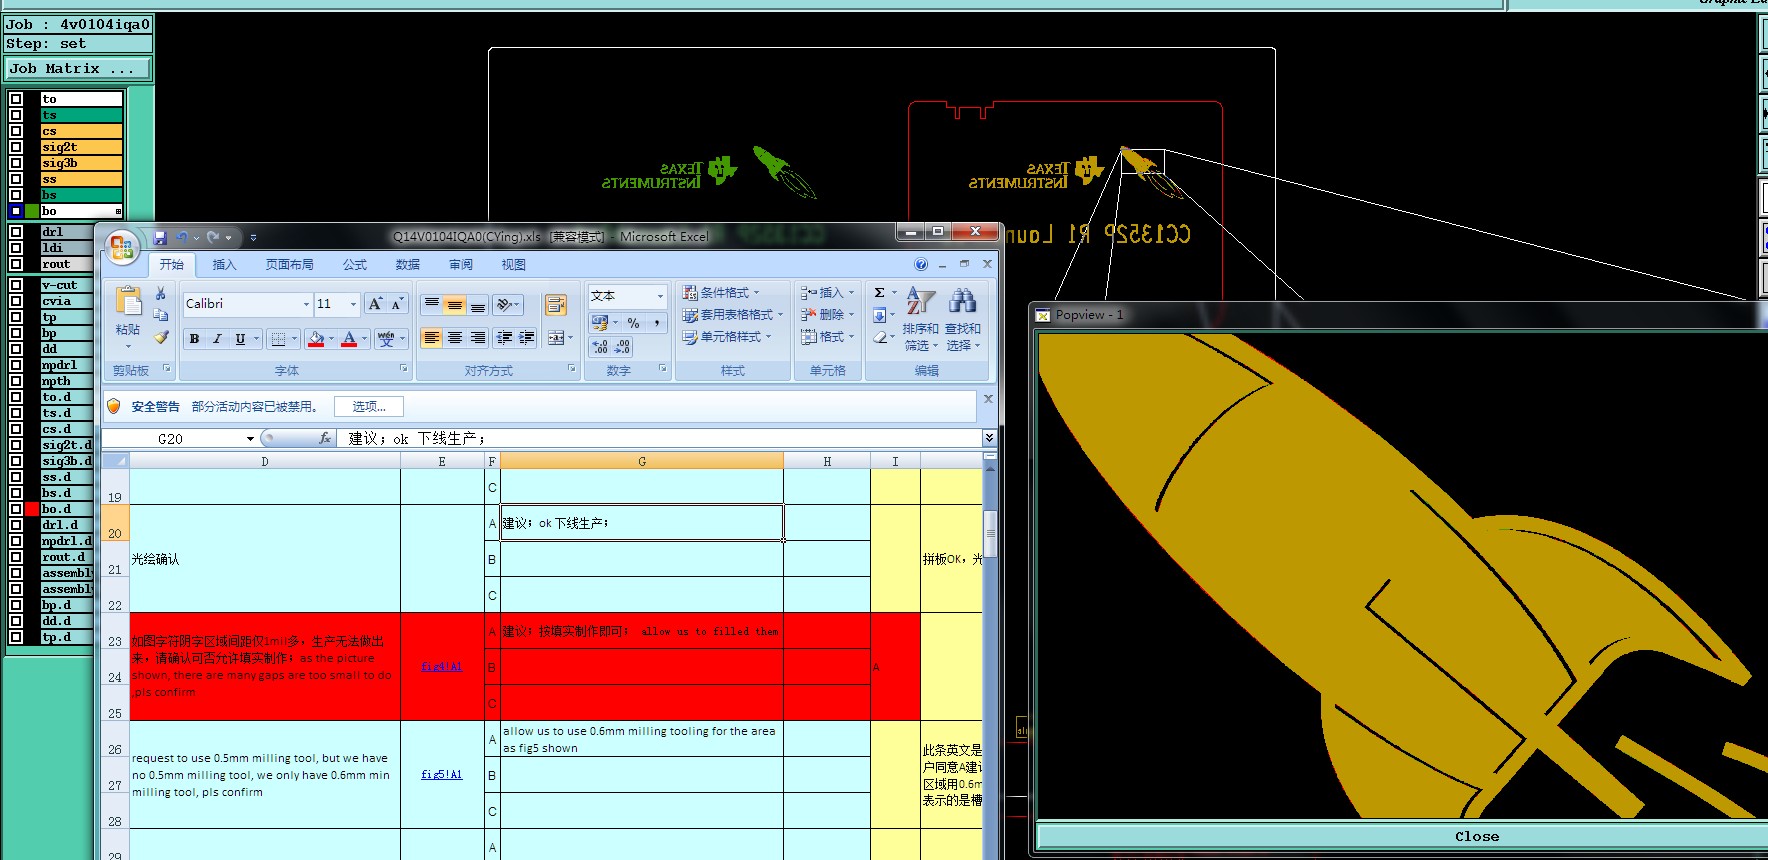Viewport: 1768px width, 860px height.
Task: Toggle the checkbox for layer 'drl'
Action: click(16, 232)
